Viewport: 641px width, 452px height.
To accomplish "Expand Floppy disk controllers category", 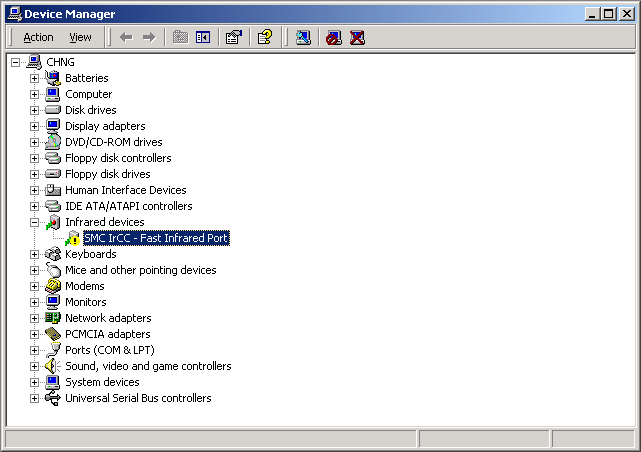I will click(x=34, y=158).
